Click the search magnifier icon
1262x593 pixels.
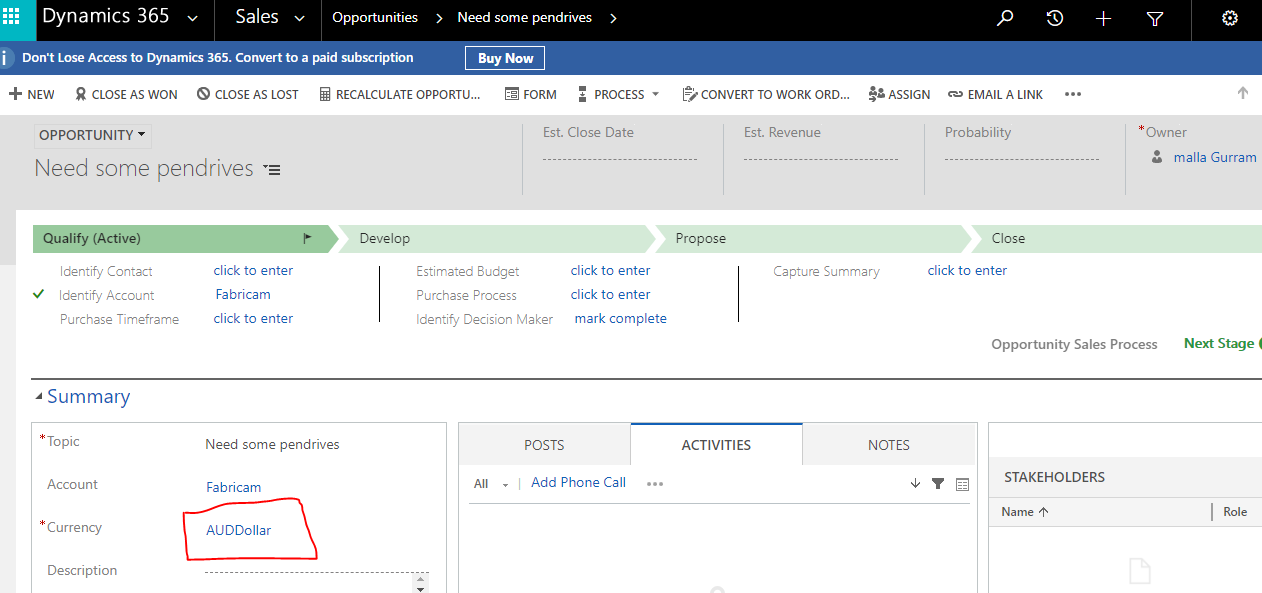1005,18
